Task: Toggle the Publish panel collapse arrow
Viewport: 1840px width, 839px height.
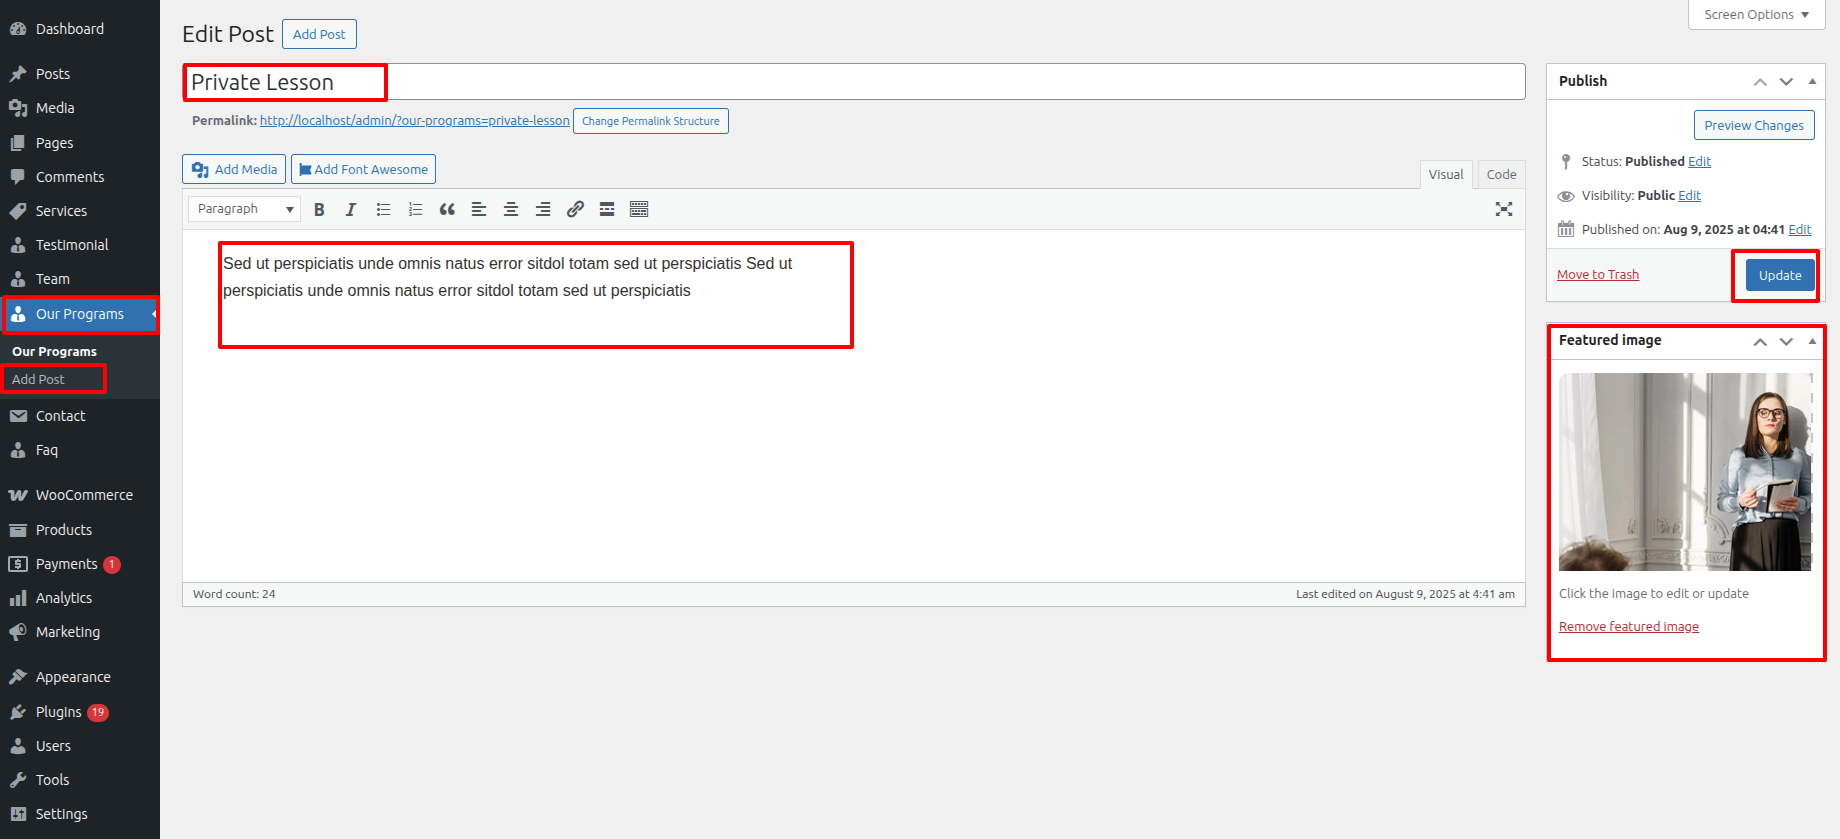Action: pos(1812,81)
